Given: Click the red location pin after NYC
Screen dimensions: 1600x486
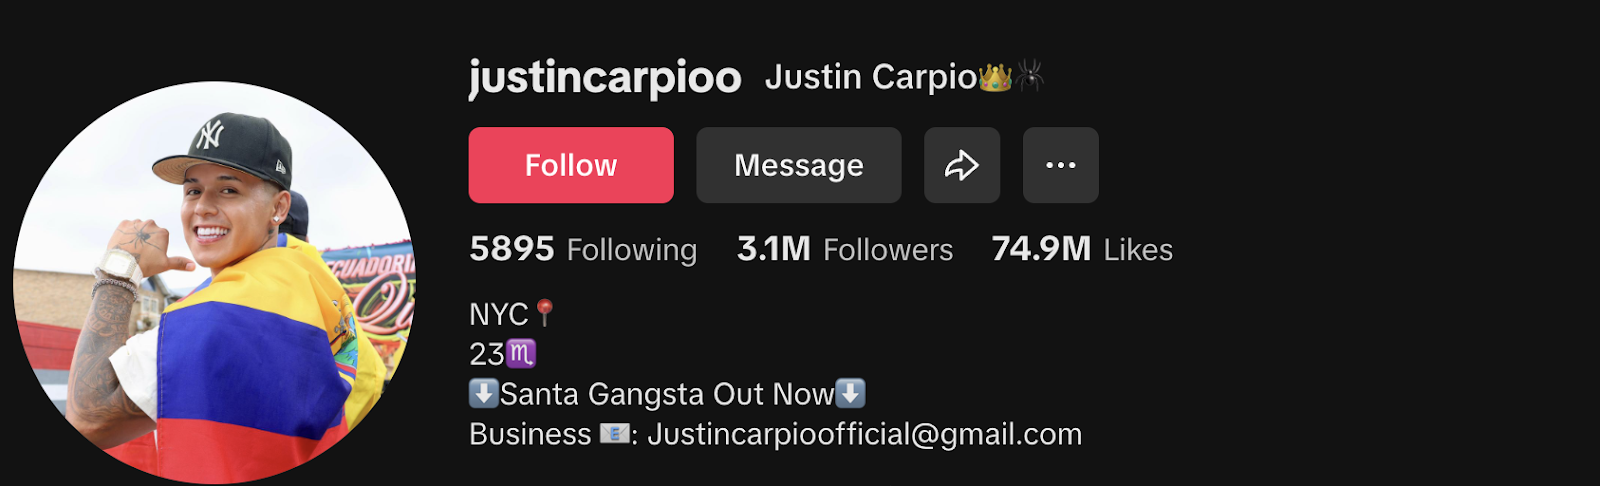Looking at the screenshot, I should 545,313.
